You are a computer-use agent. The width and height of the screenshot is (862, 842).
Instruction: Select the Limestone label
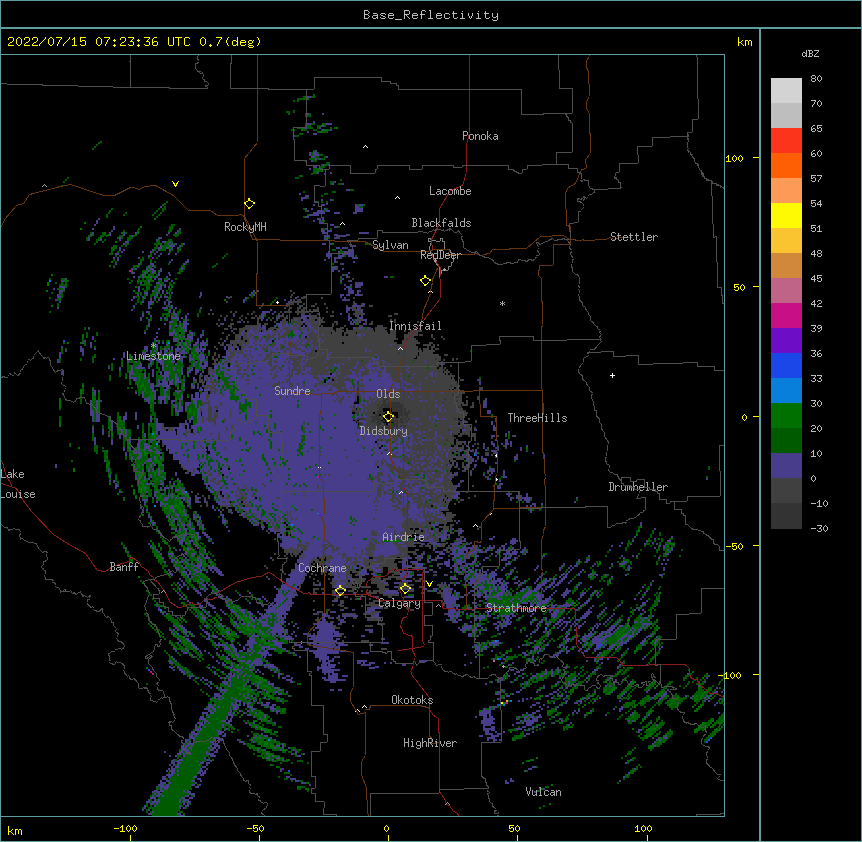[x=153, y=356]
